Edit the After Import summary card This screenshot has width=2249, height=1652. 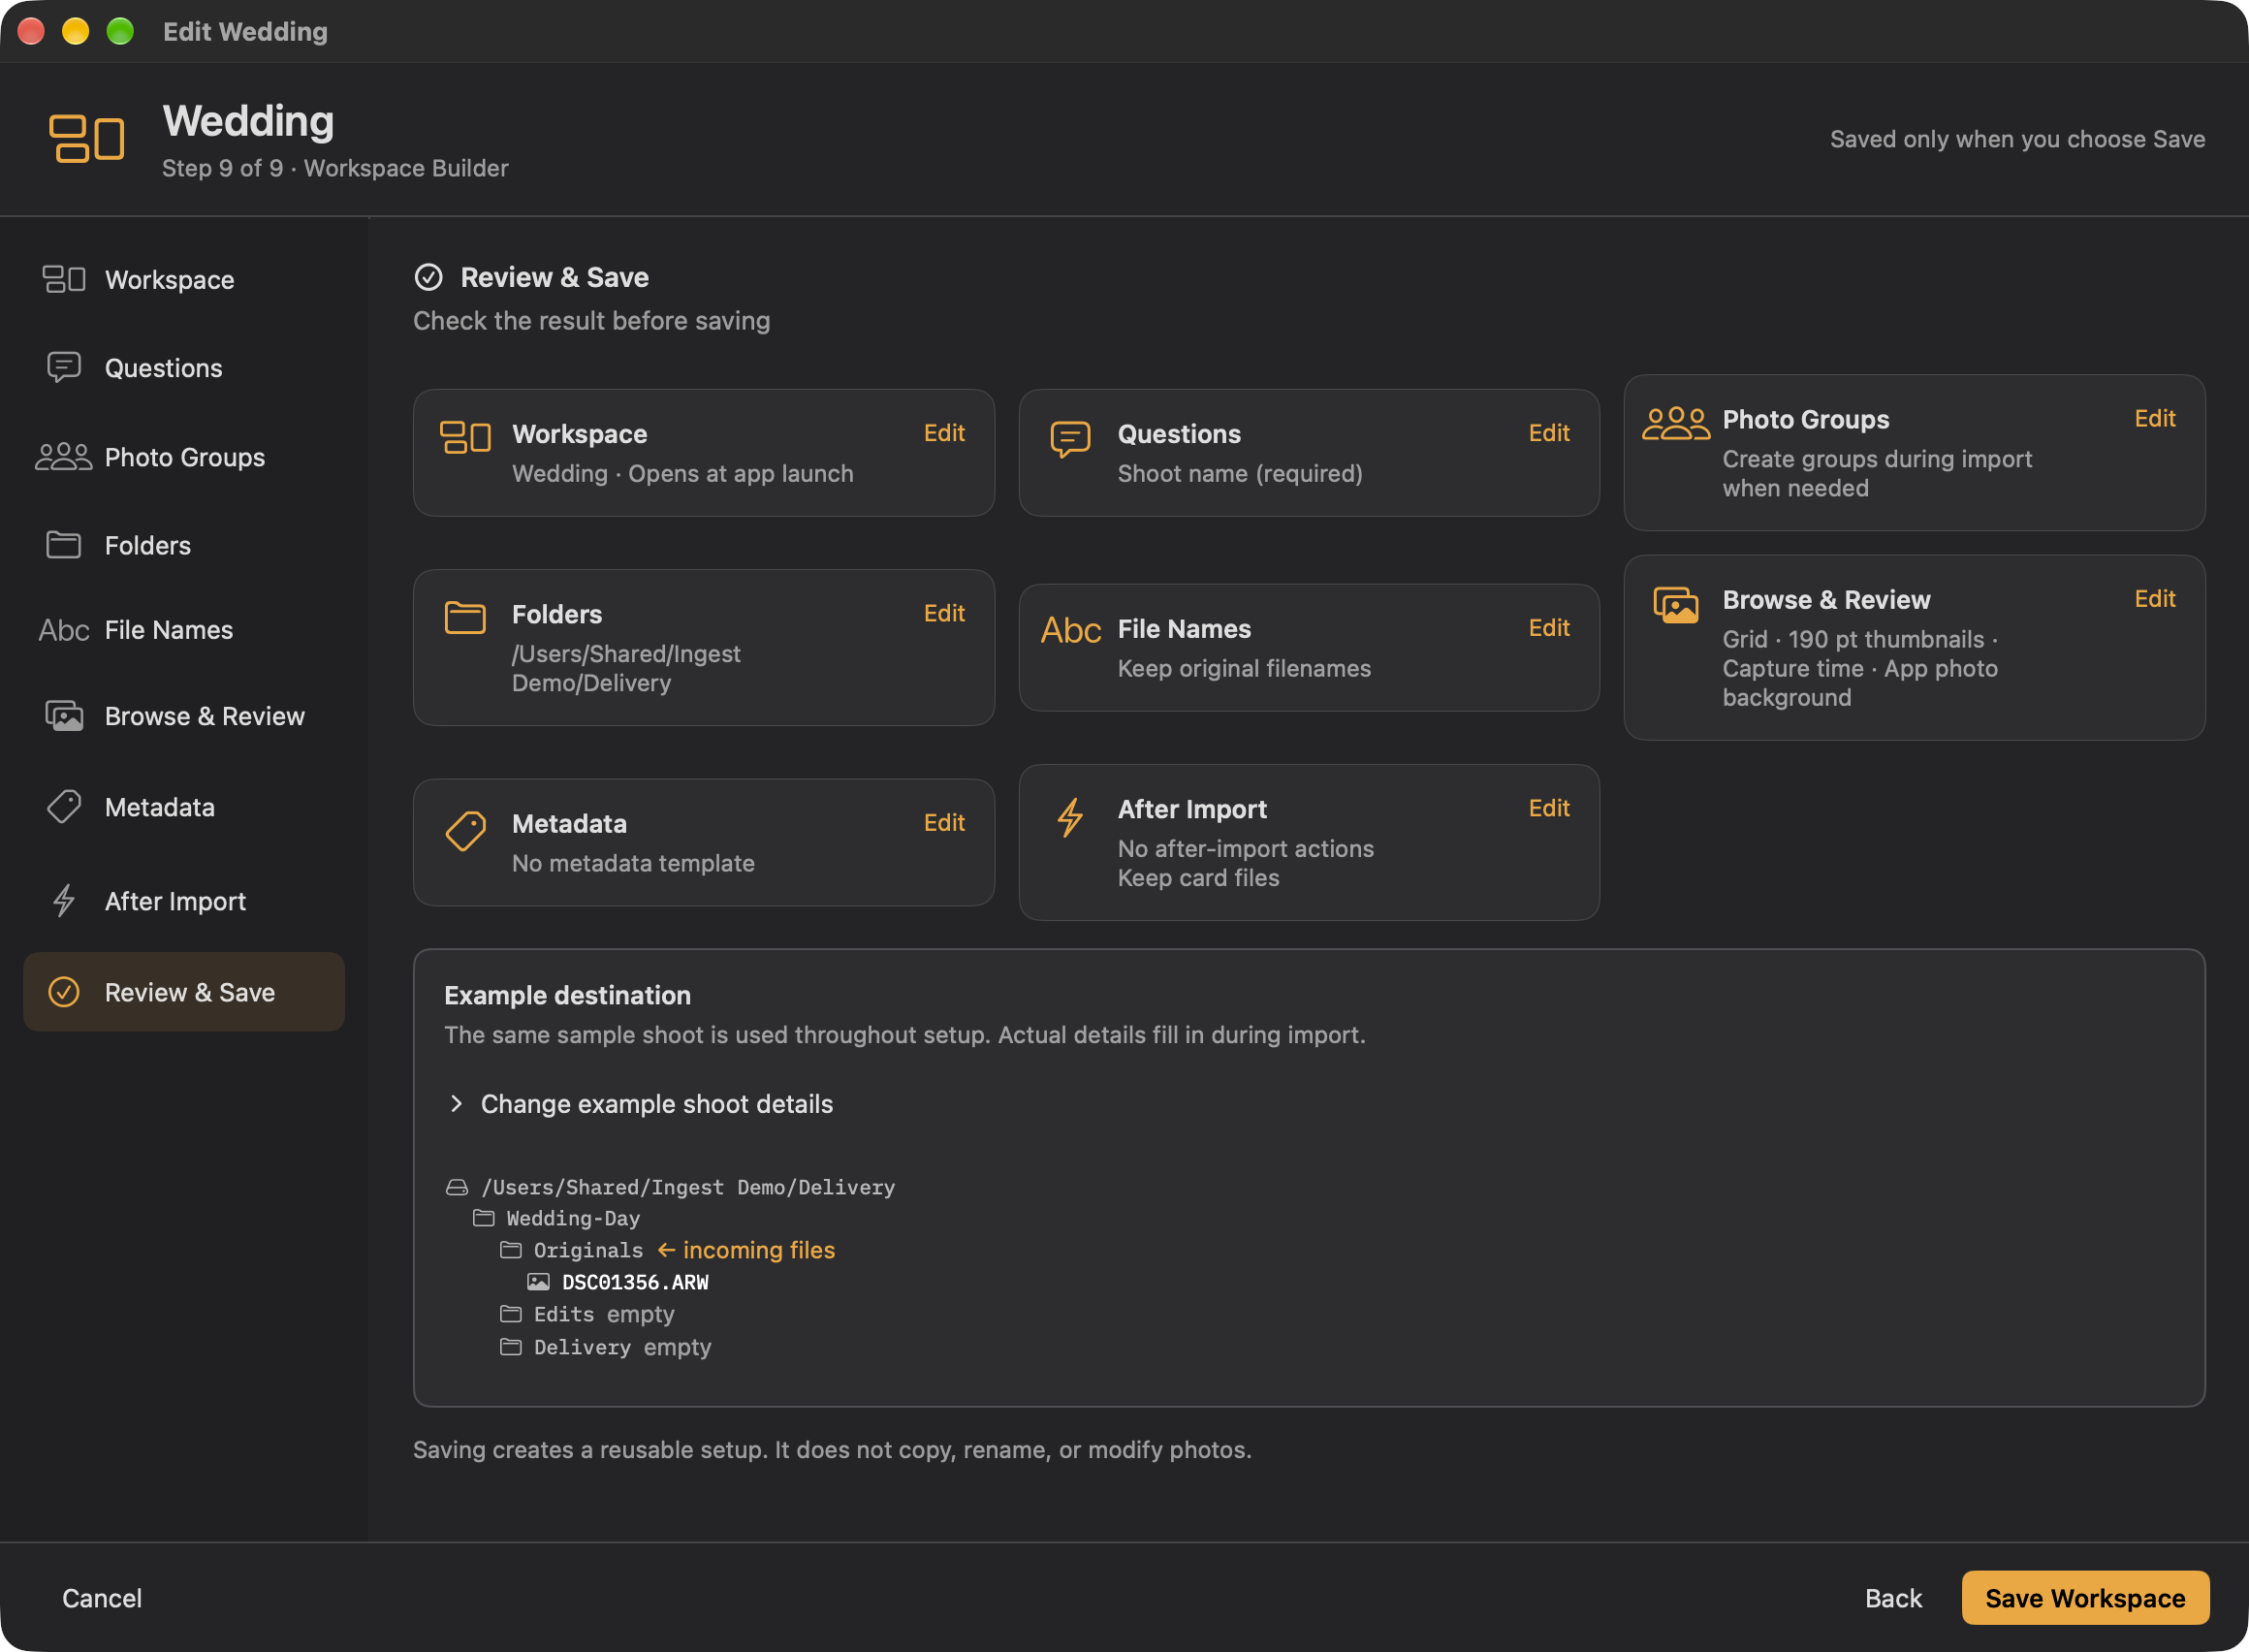point(1549,808)
